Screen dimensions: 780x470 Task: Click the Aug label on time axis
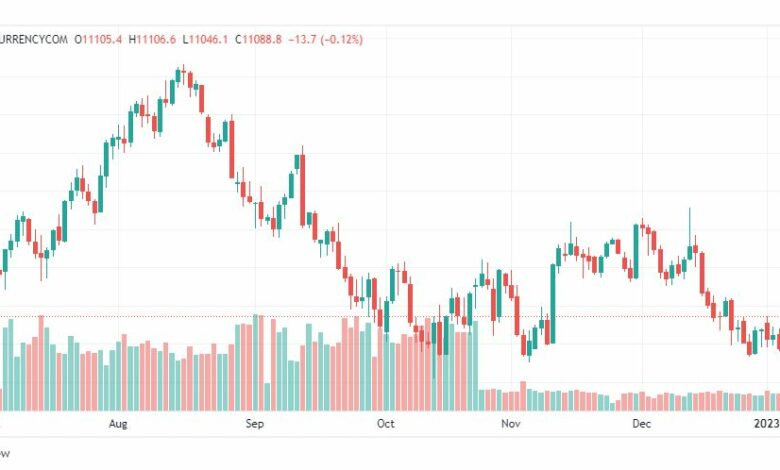pos(118,424)
